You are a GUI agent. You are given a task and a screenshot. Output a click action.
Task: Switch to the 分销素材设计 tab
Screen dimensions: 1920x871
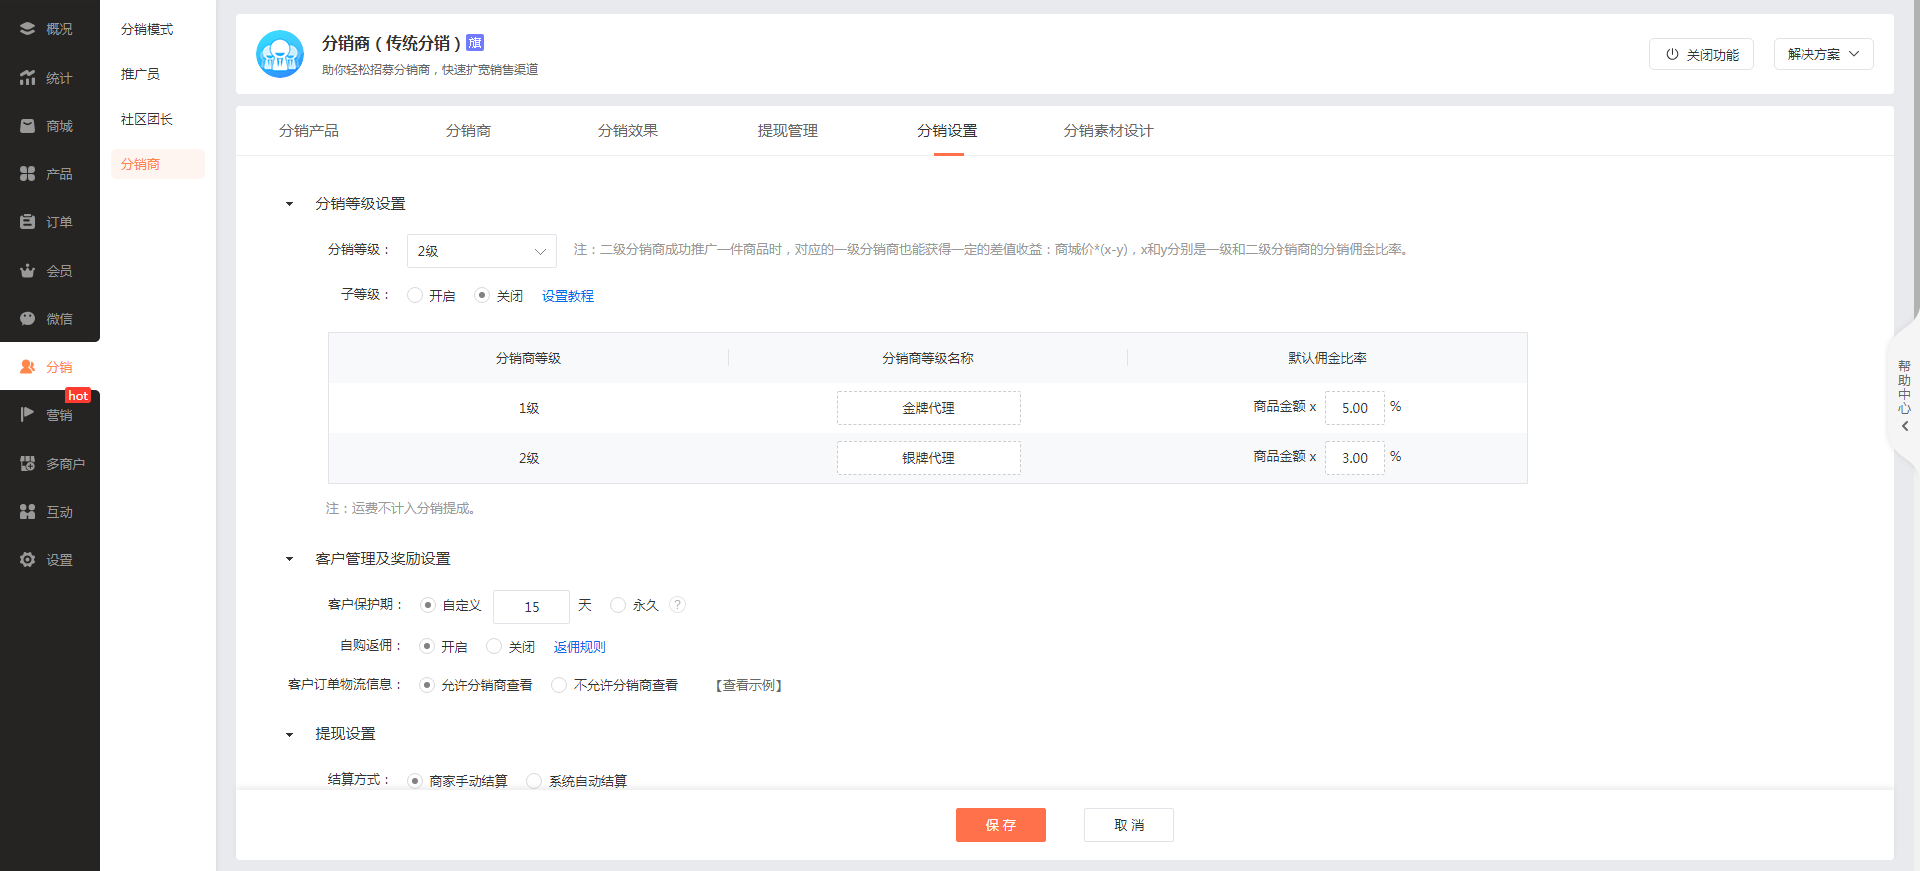(1108, 131)
